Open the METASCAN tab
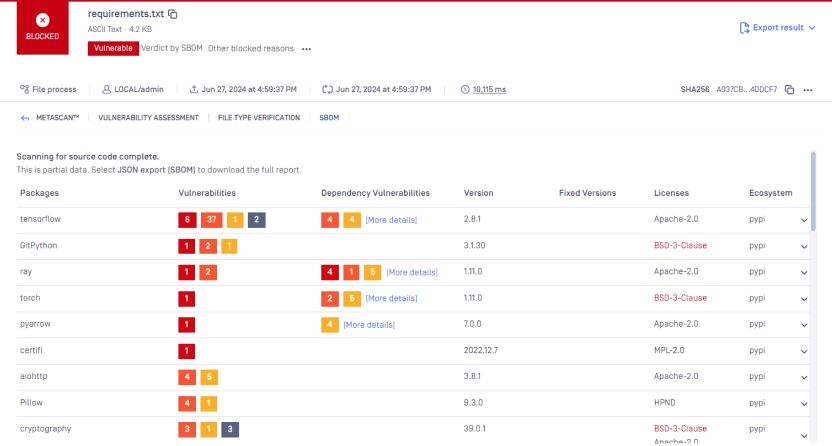Viewport: 832px width, 446px height. 57,118
